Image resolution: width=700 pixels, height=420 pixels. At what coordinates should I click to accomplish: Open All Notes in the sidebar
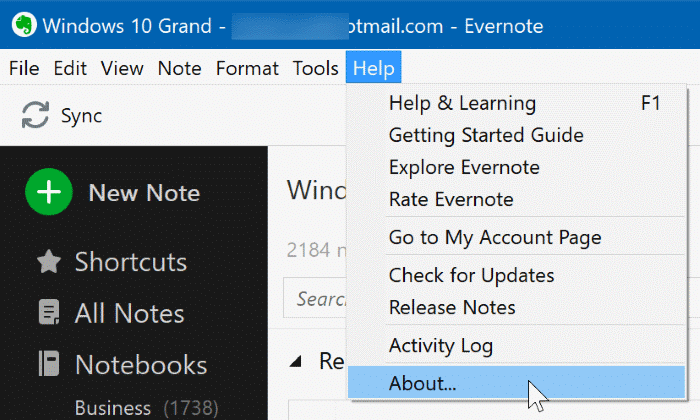point(129,313)
